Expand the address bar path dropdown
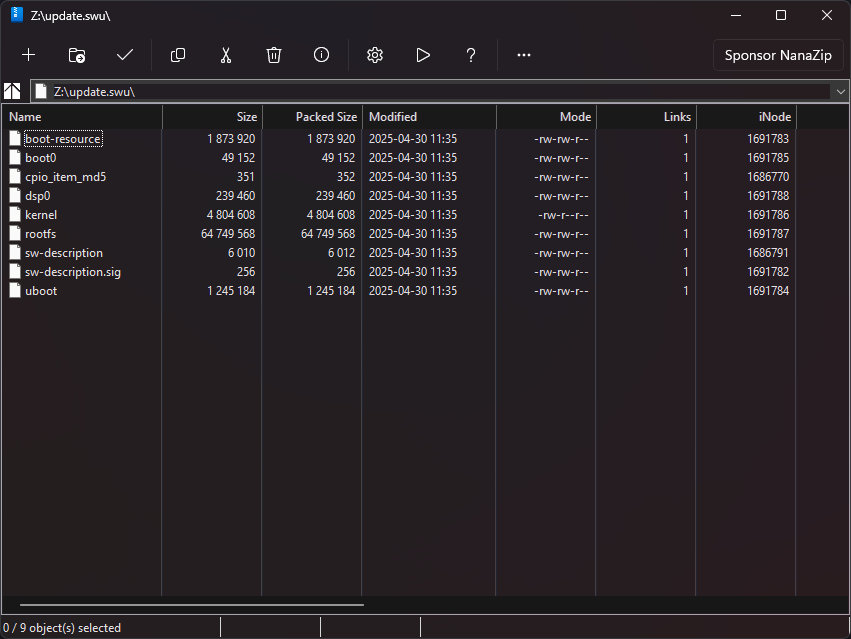 coord(839,91)
